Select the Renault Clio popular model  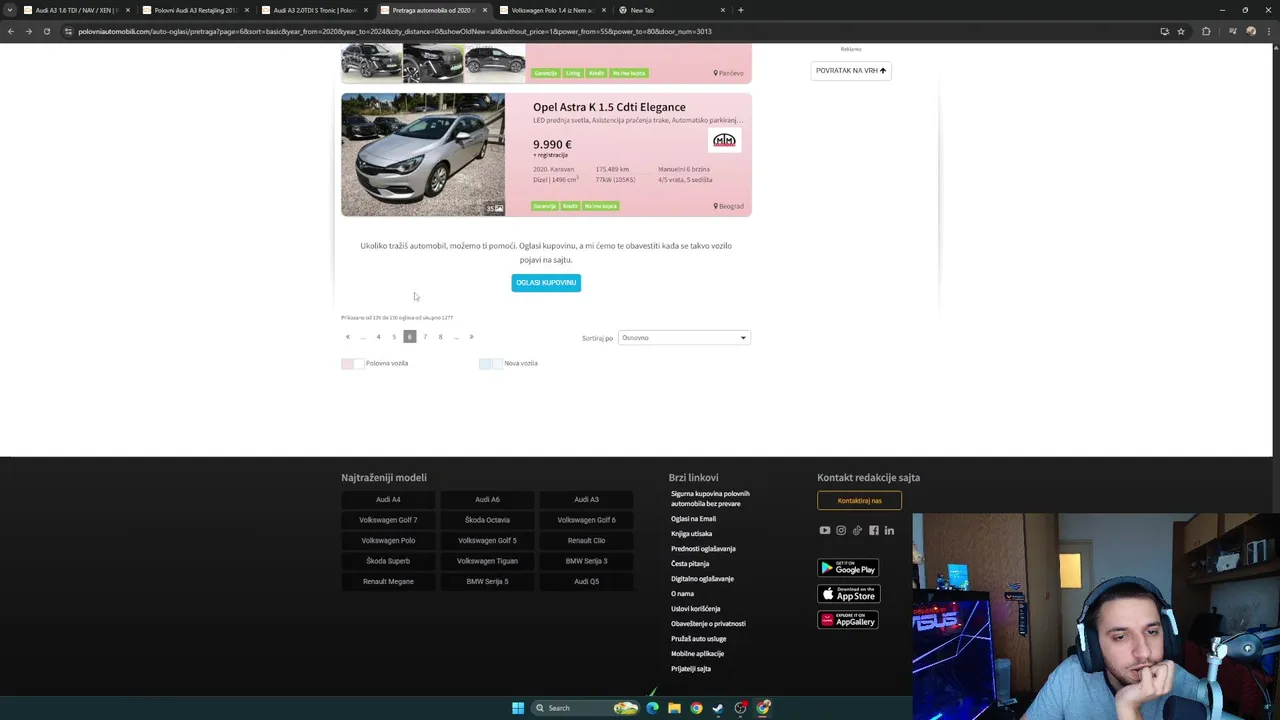click(x=586, y=541)
